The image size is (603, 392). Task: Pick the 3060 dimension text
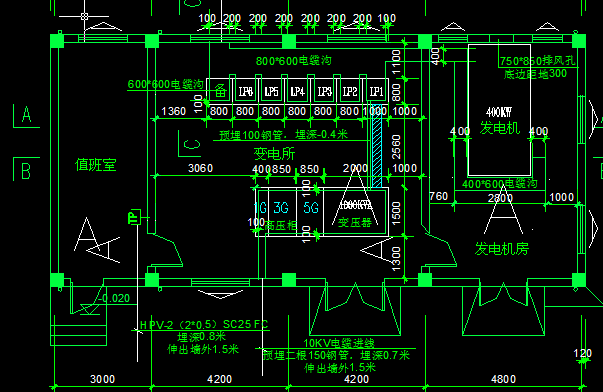tap(200, 168)
